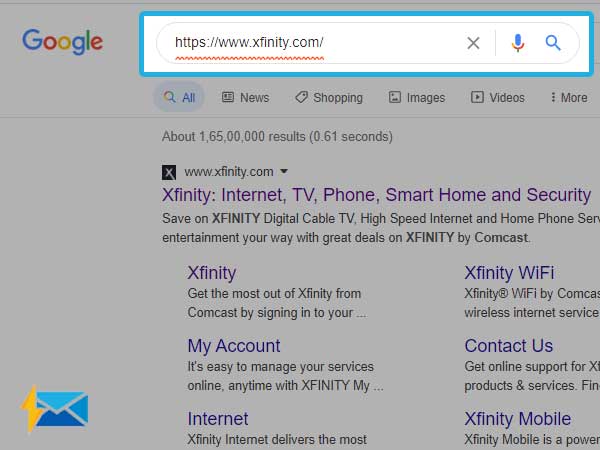
Task: Click the blue magnifier search icon
Action: [553, 43]
